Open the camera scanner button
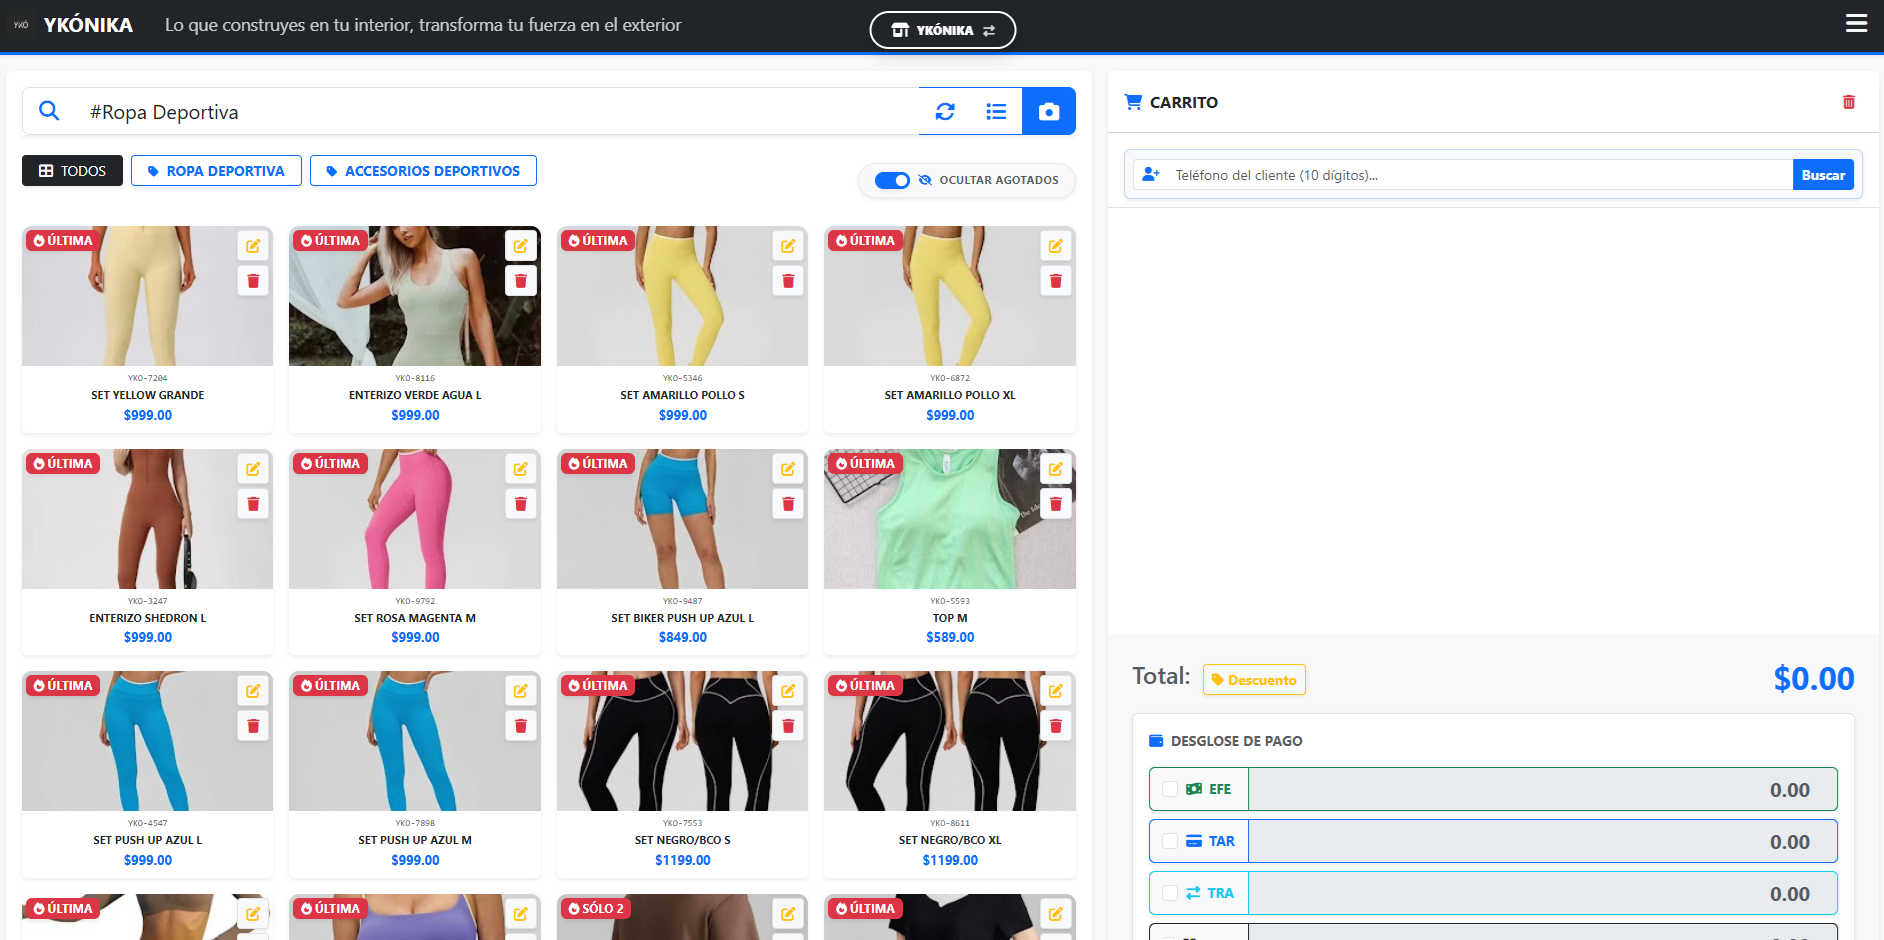Viewport: 1884px width, 940px height. pos(1049,111)
